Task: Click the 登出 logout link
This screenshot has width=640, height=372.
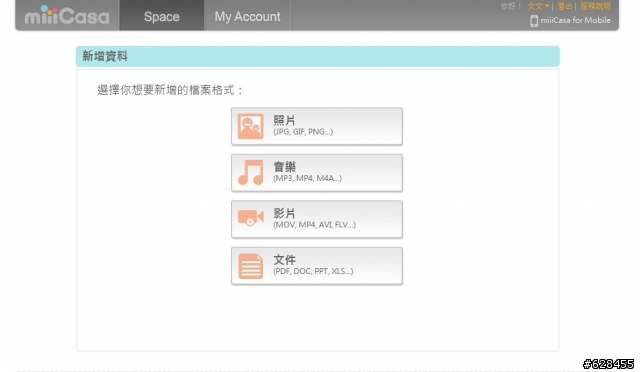Action: 564,6
